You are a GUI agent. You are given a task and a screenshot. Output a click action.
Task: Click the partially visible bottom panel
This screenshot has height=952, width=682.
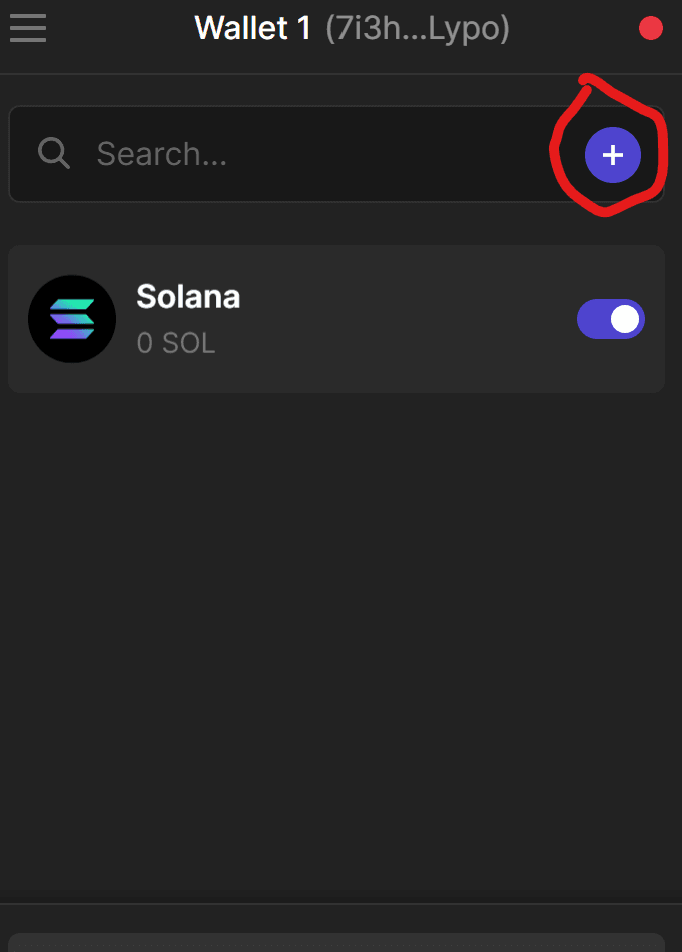tap(336, 942)
